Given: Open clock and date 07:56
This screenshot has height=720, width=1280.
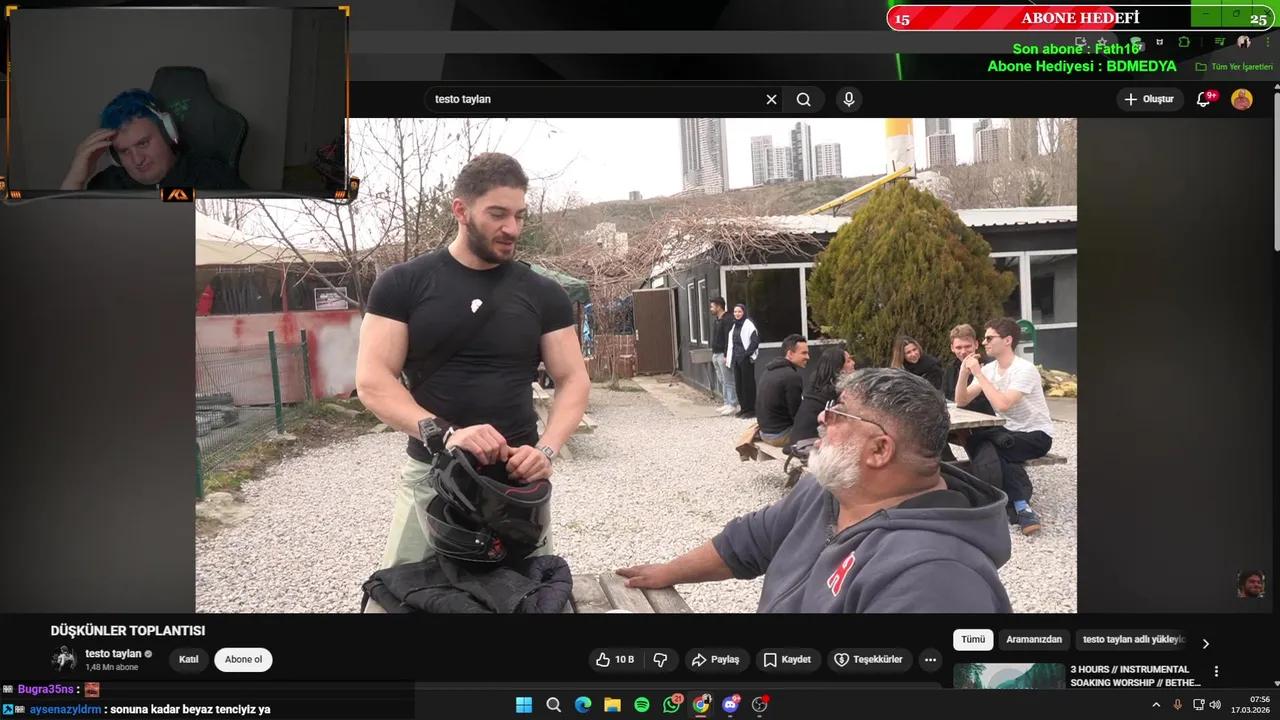Looking at the screenshot, I should click(1250, 705).
